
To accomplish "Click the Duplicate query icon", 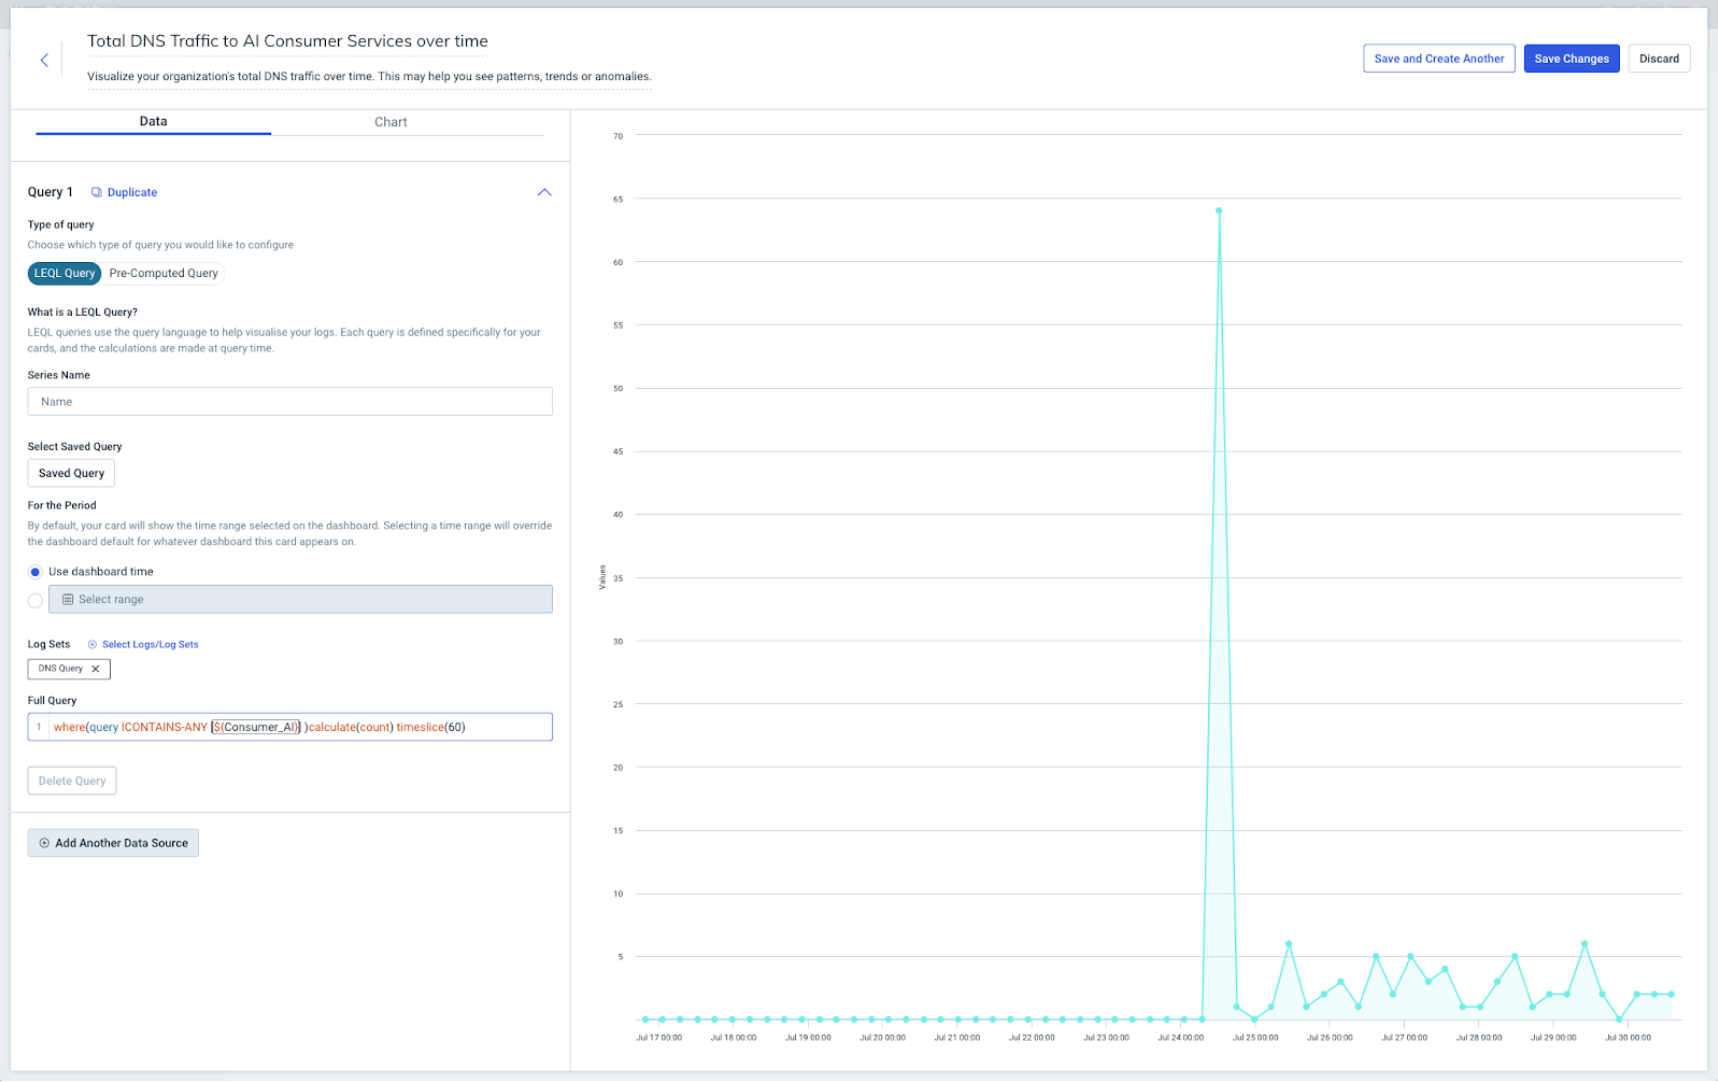I will click(96, 192).
